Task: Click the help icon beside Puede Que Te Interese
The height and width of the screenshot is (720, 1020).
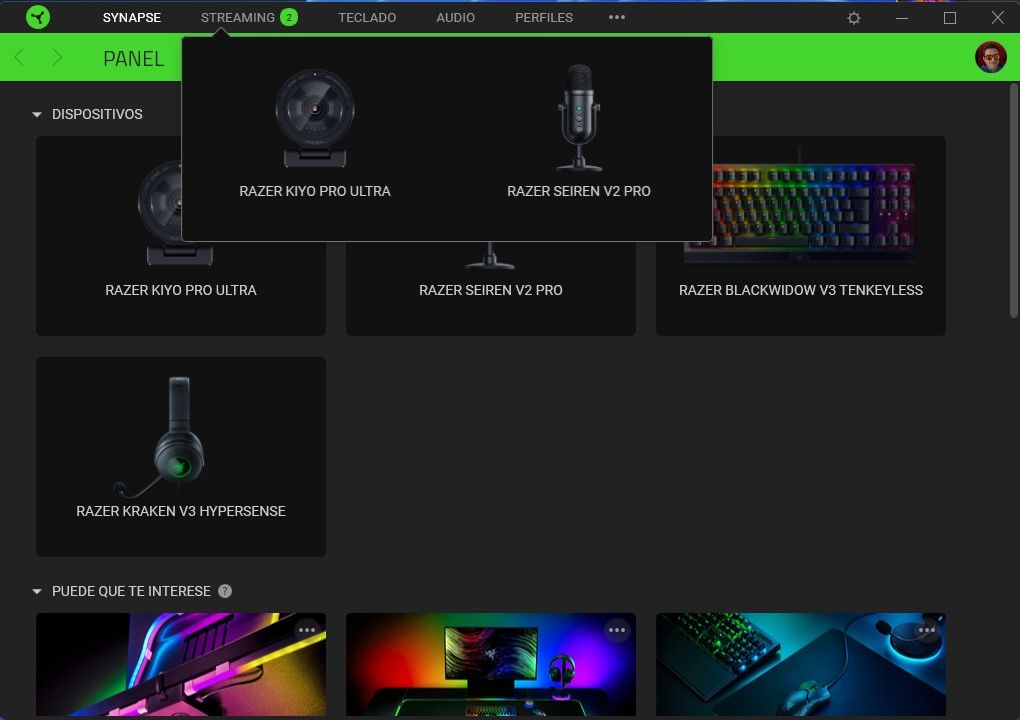Action: (x=225, y=591)
